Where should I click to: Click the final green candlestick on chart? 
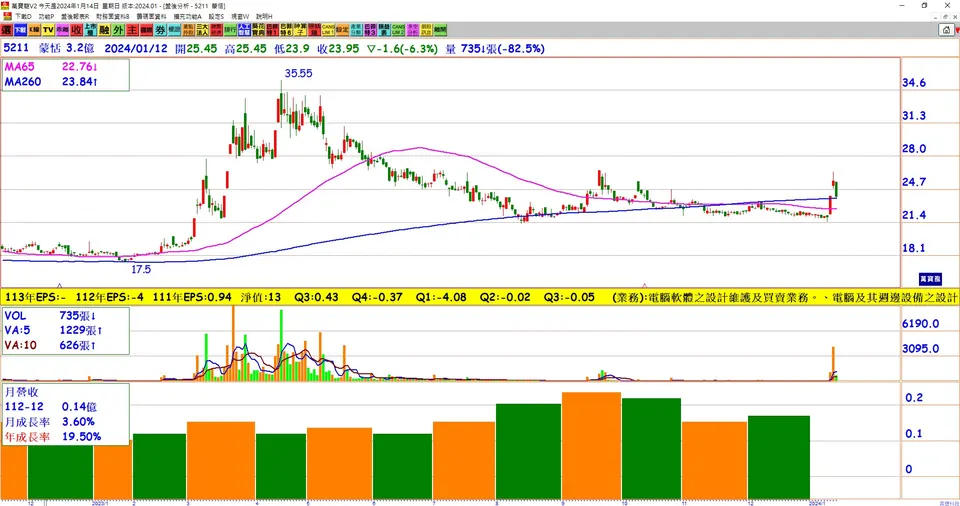click(x=836, y=189)
